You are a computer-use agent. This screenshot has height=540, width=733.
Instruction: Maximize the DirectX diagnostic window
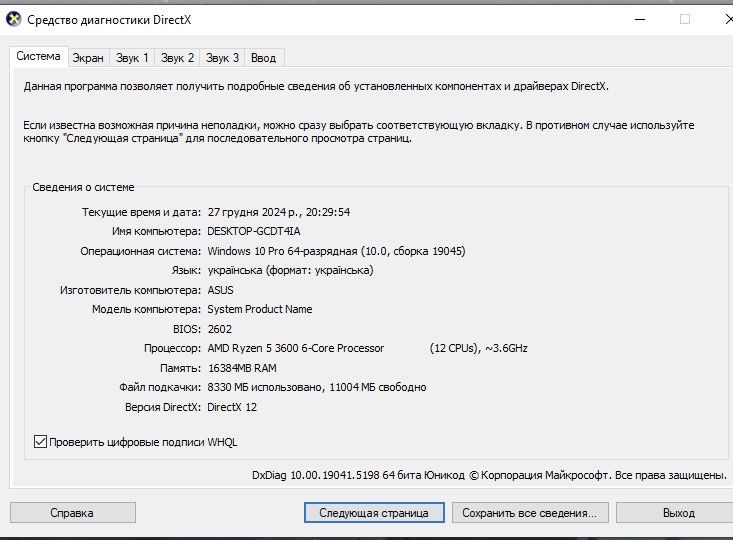click(x=685, y=19)
